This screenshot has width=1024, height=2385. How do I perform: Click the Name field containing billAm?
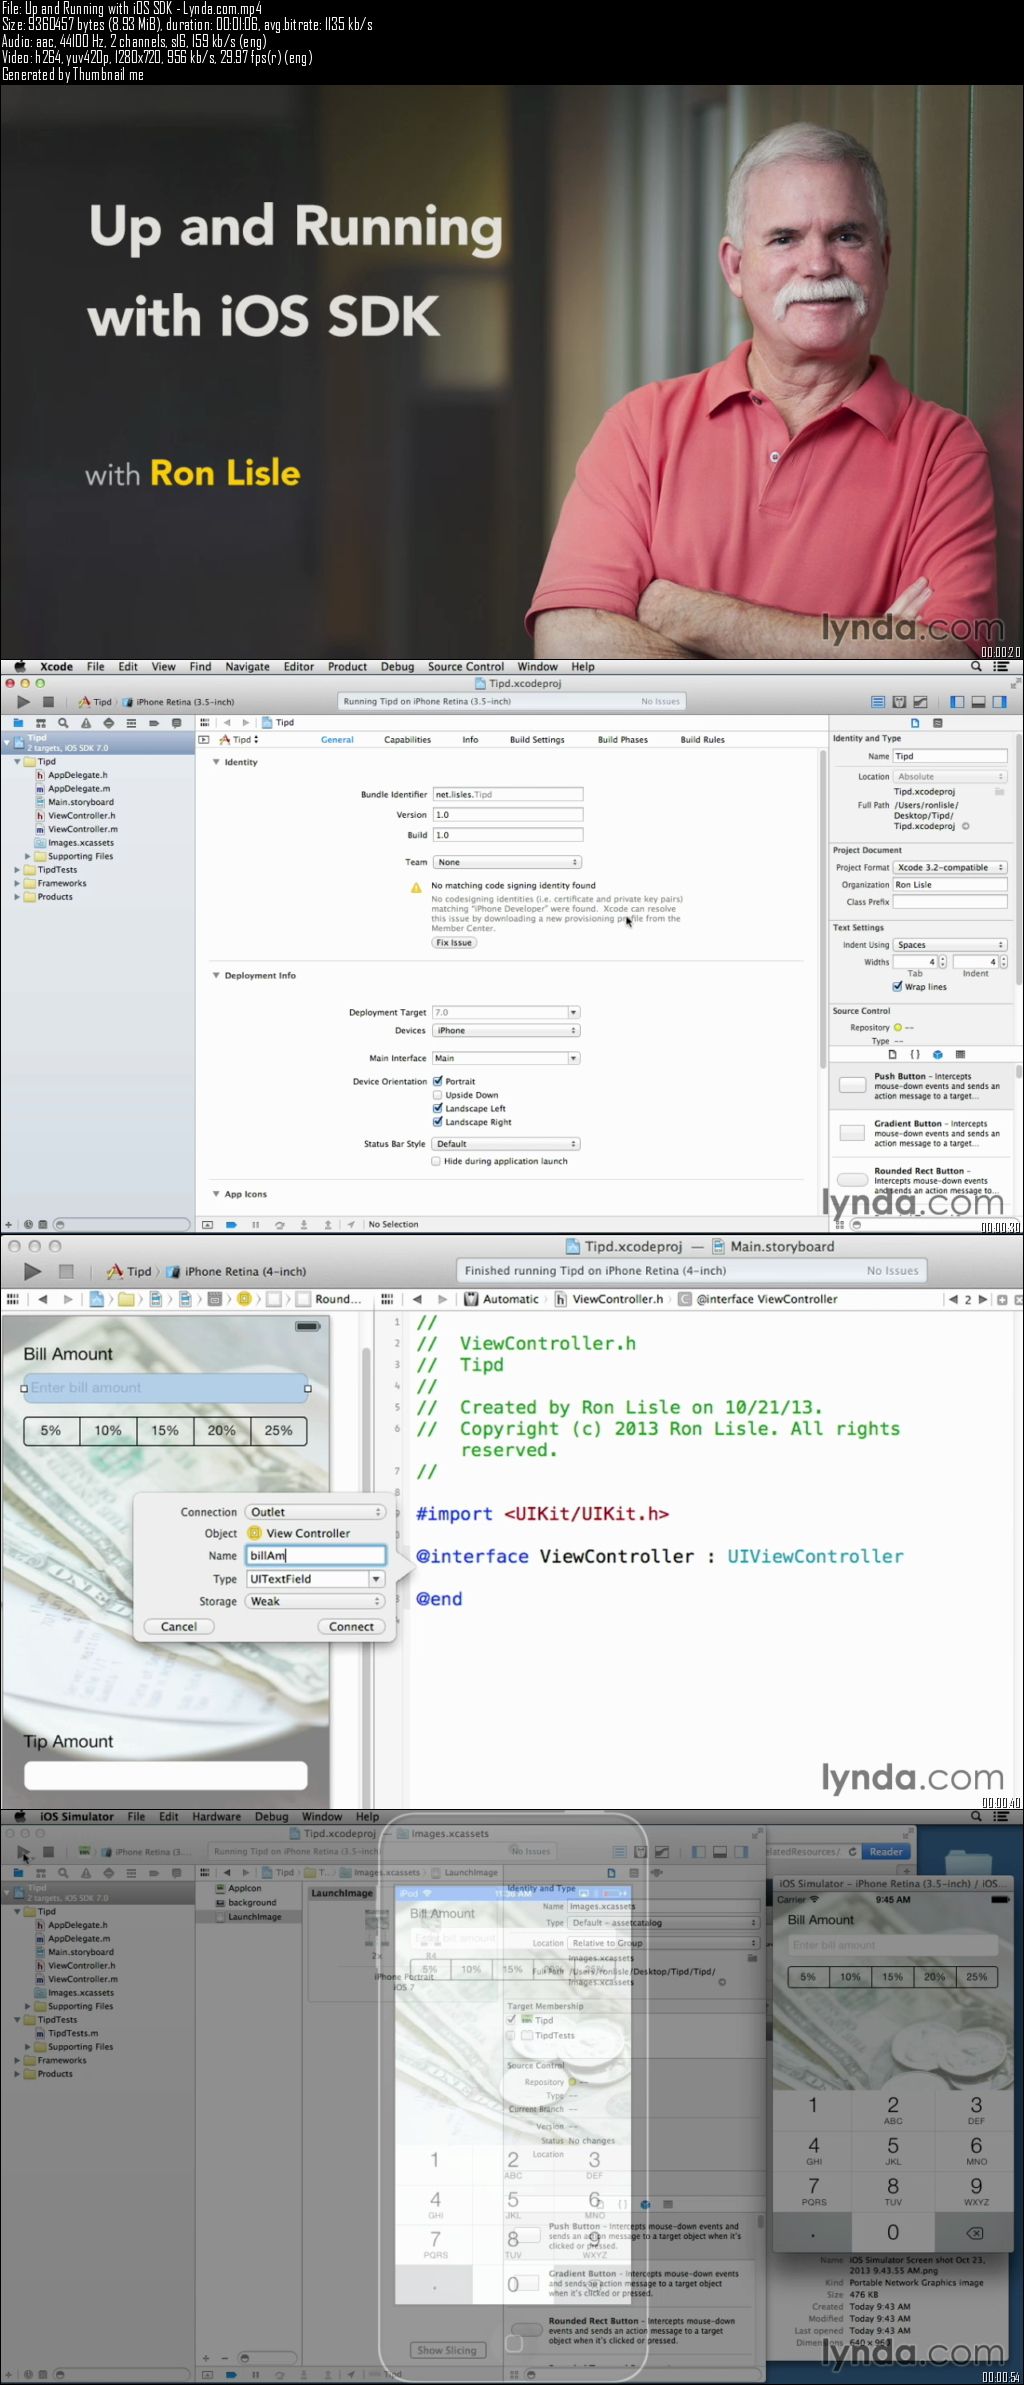point(316,1556)
